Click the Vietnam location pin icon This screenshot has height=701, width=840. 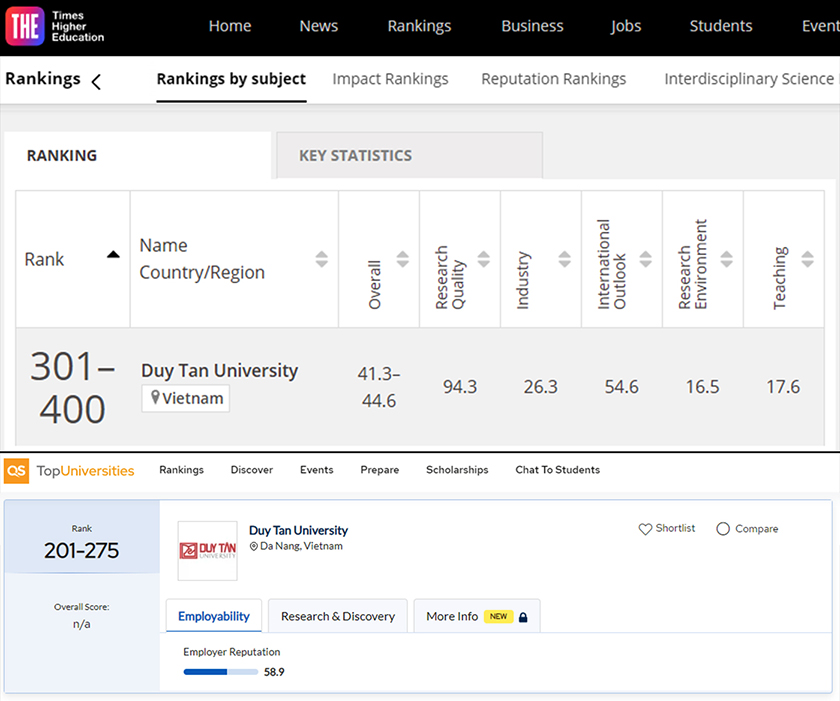(x=155, y=397)
